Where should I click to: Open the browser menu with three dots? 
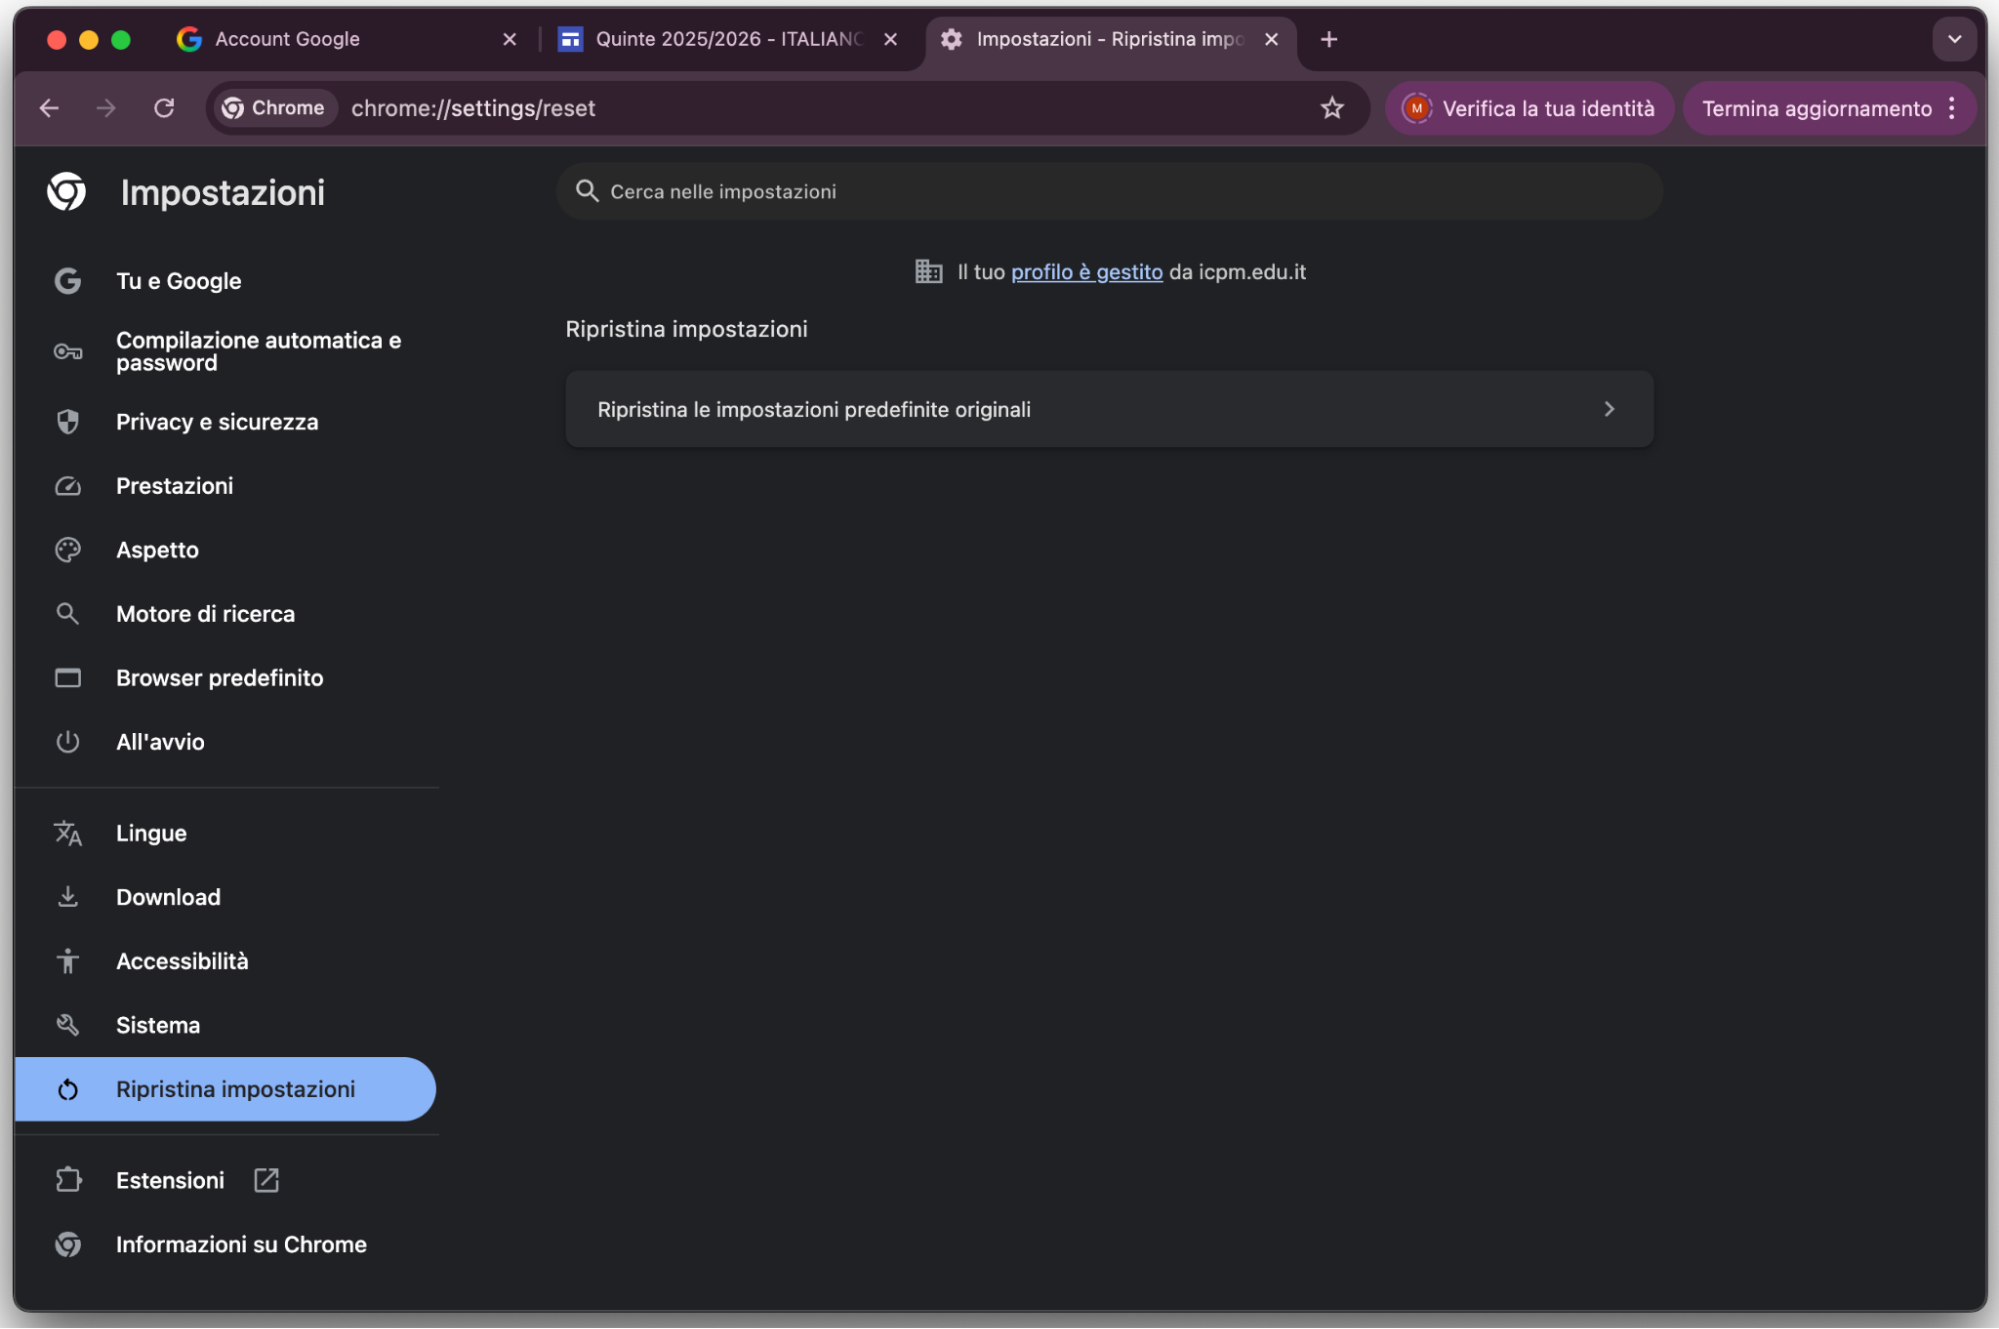coord(1952,108)
